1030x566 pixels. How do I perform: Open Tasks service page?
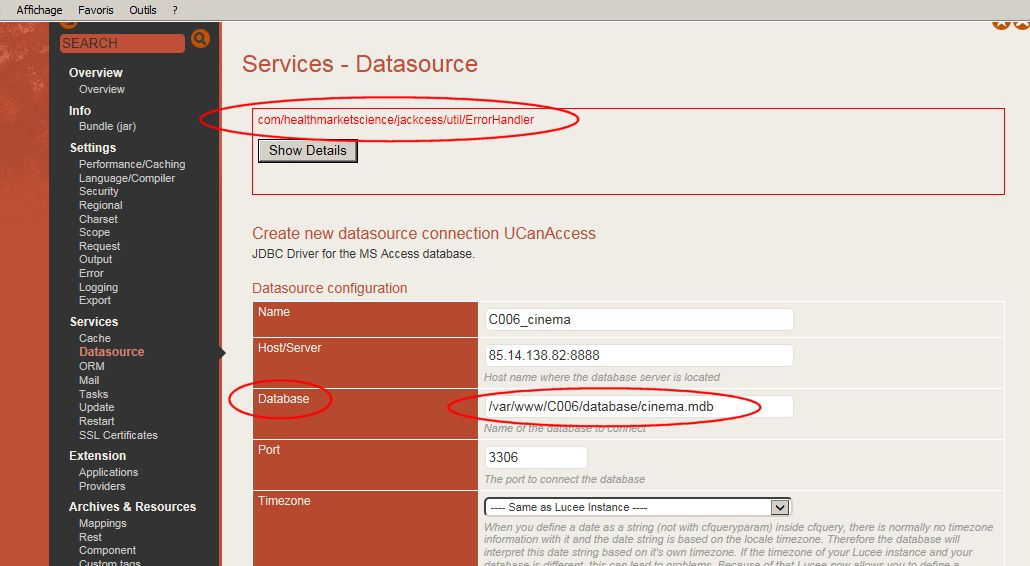(x=93, y=394)
